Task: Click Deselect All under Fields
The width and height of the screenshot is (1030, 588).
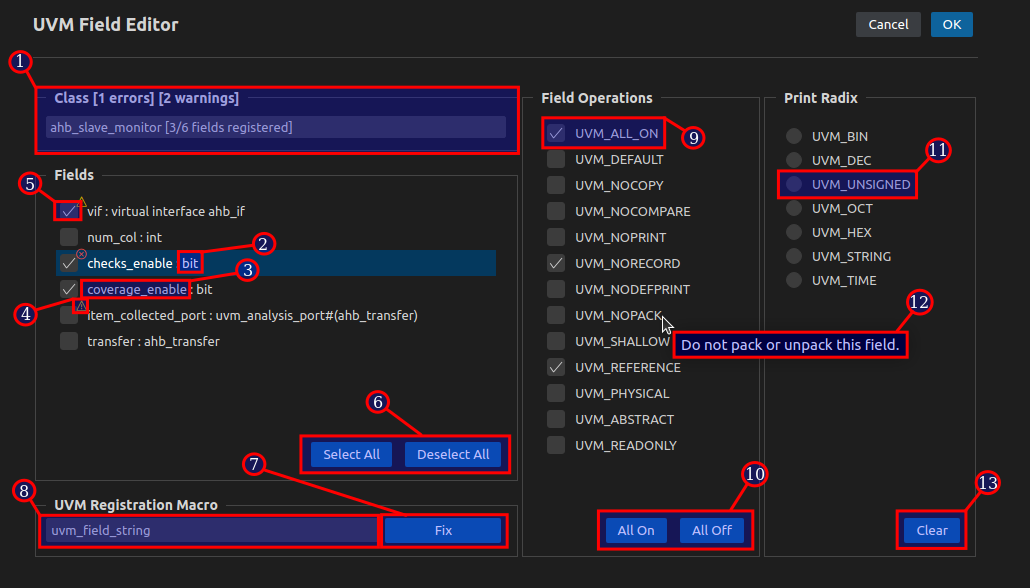Action: tap(453, 454)
